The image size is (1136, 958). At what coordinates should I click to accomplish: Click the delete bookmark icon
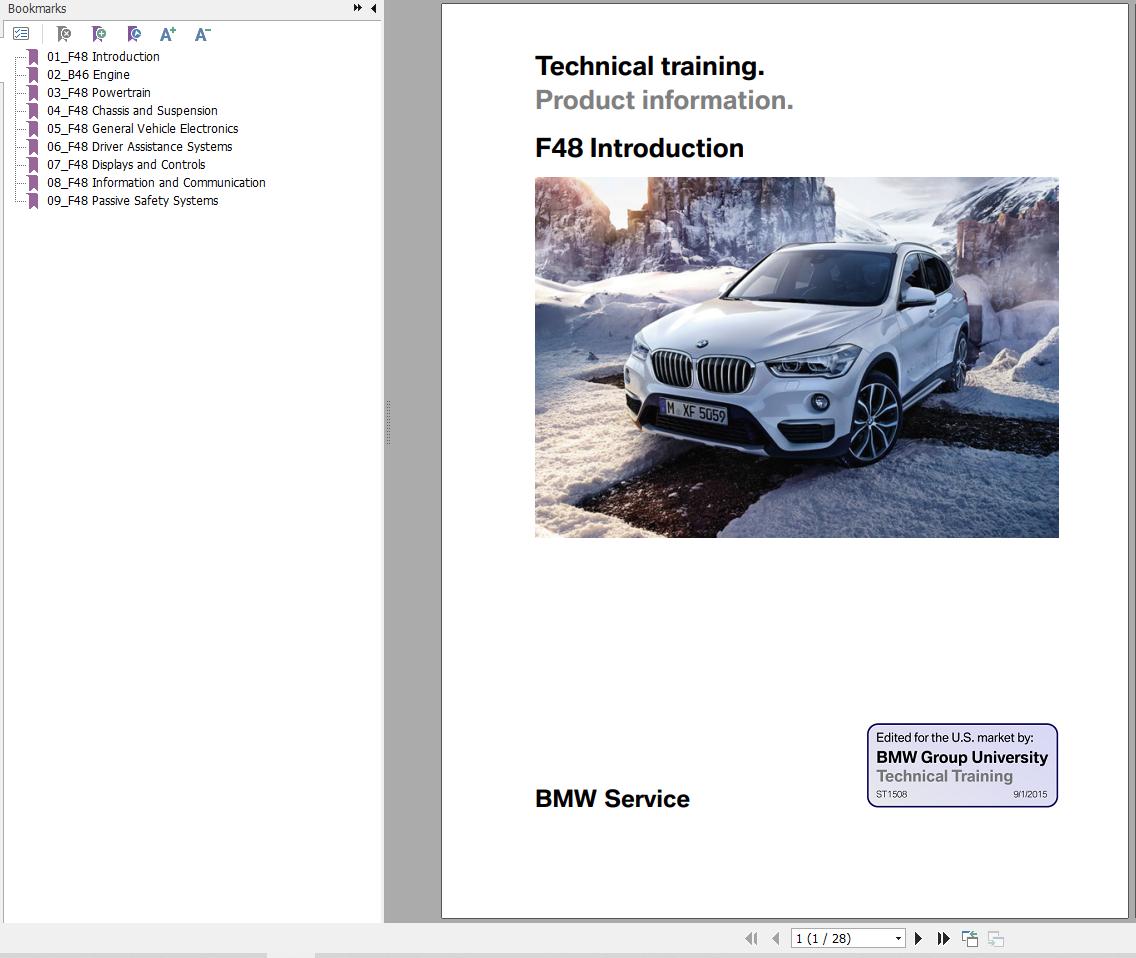pos(64,34)
